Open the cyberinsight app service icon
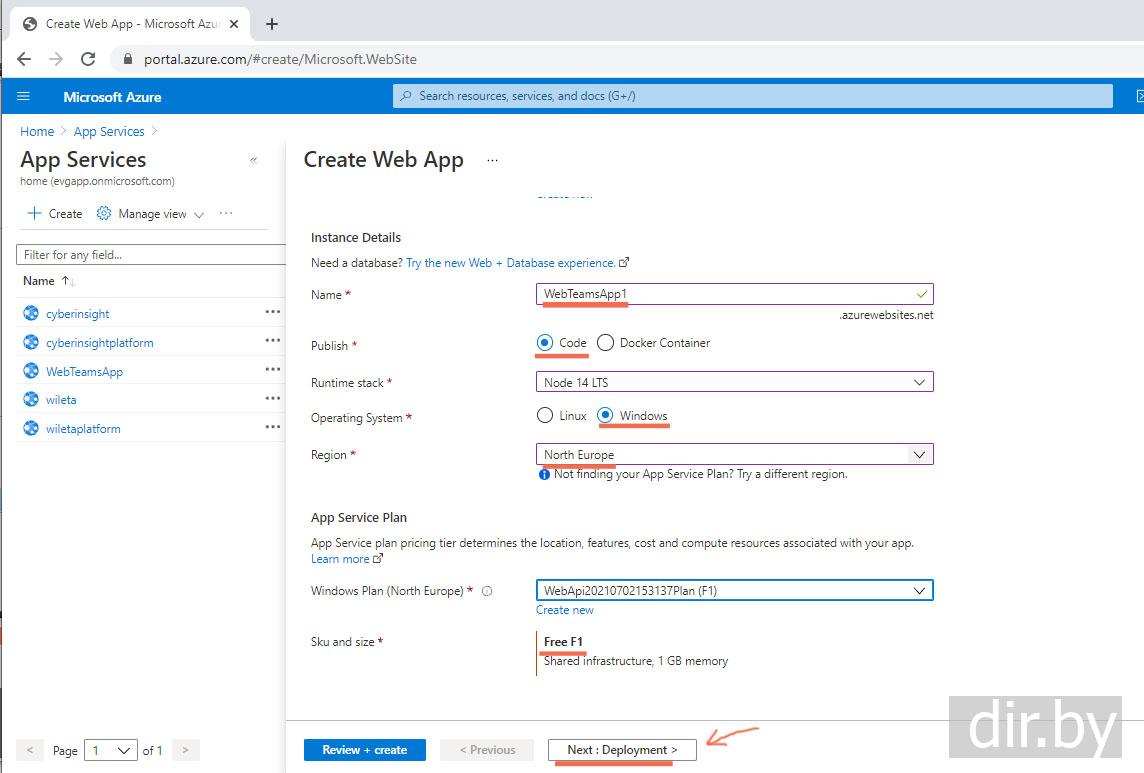 click(x=31, y=313)
